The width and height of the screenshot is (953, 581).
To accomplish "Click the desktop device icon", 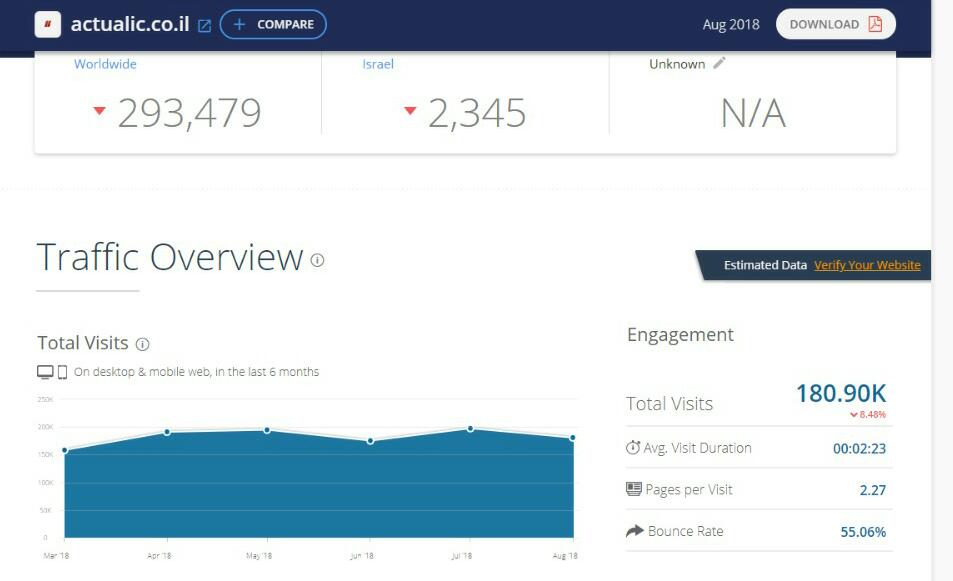I will click(x=45, y=372).
